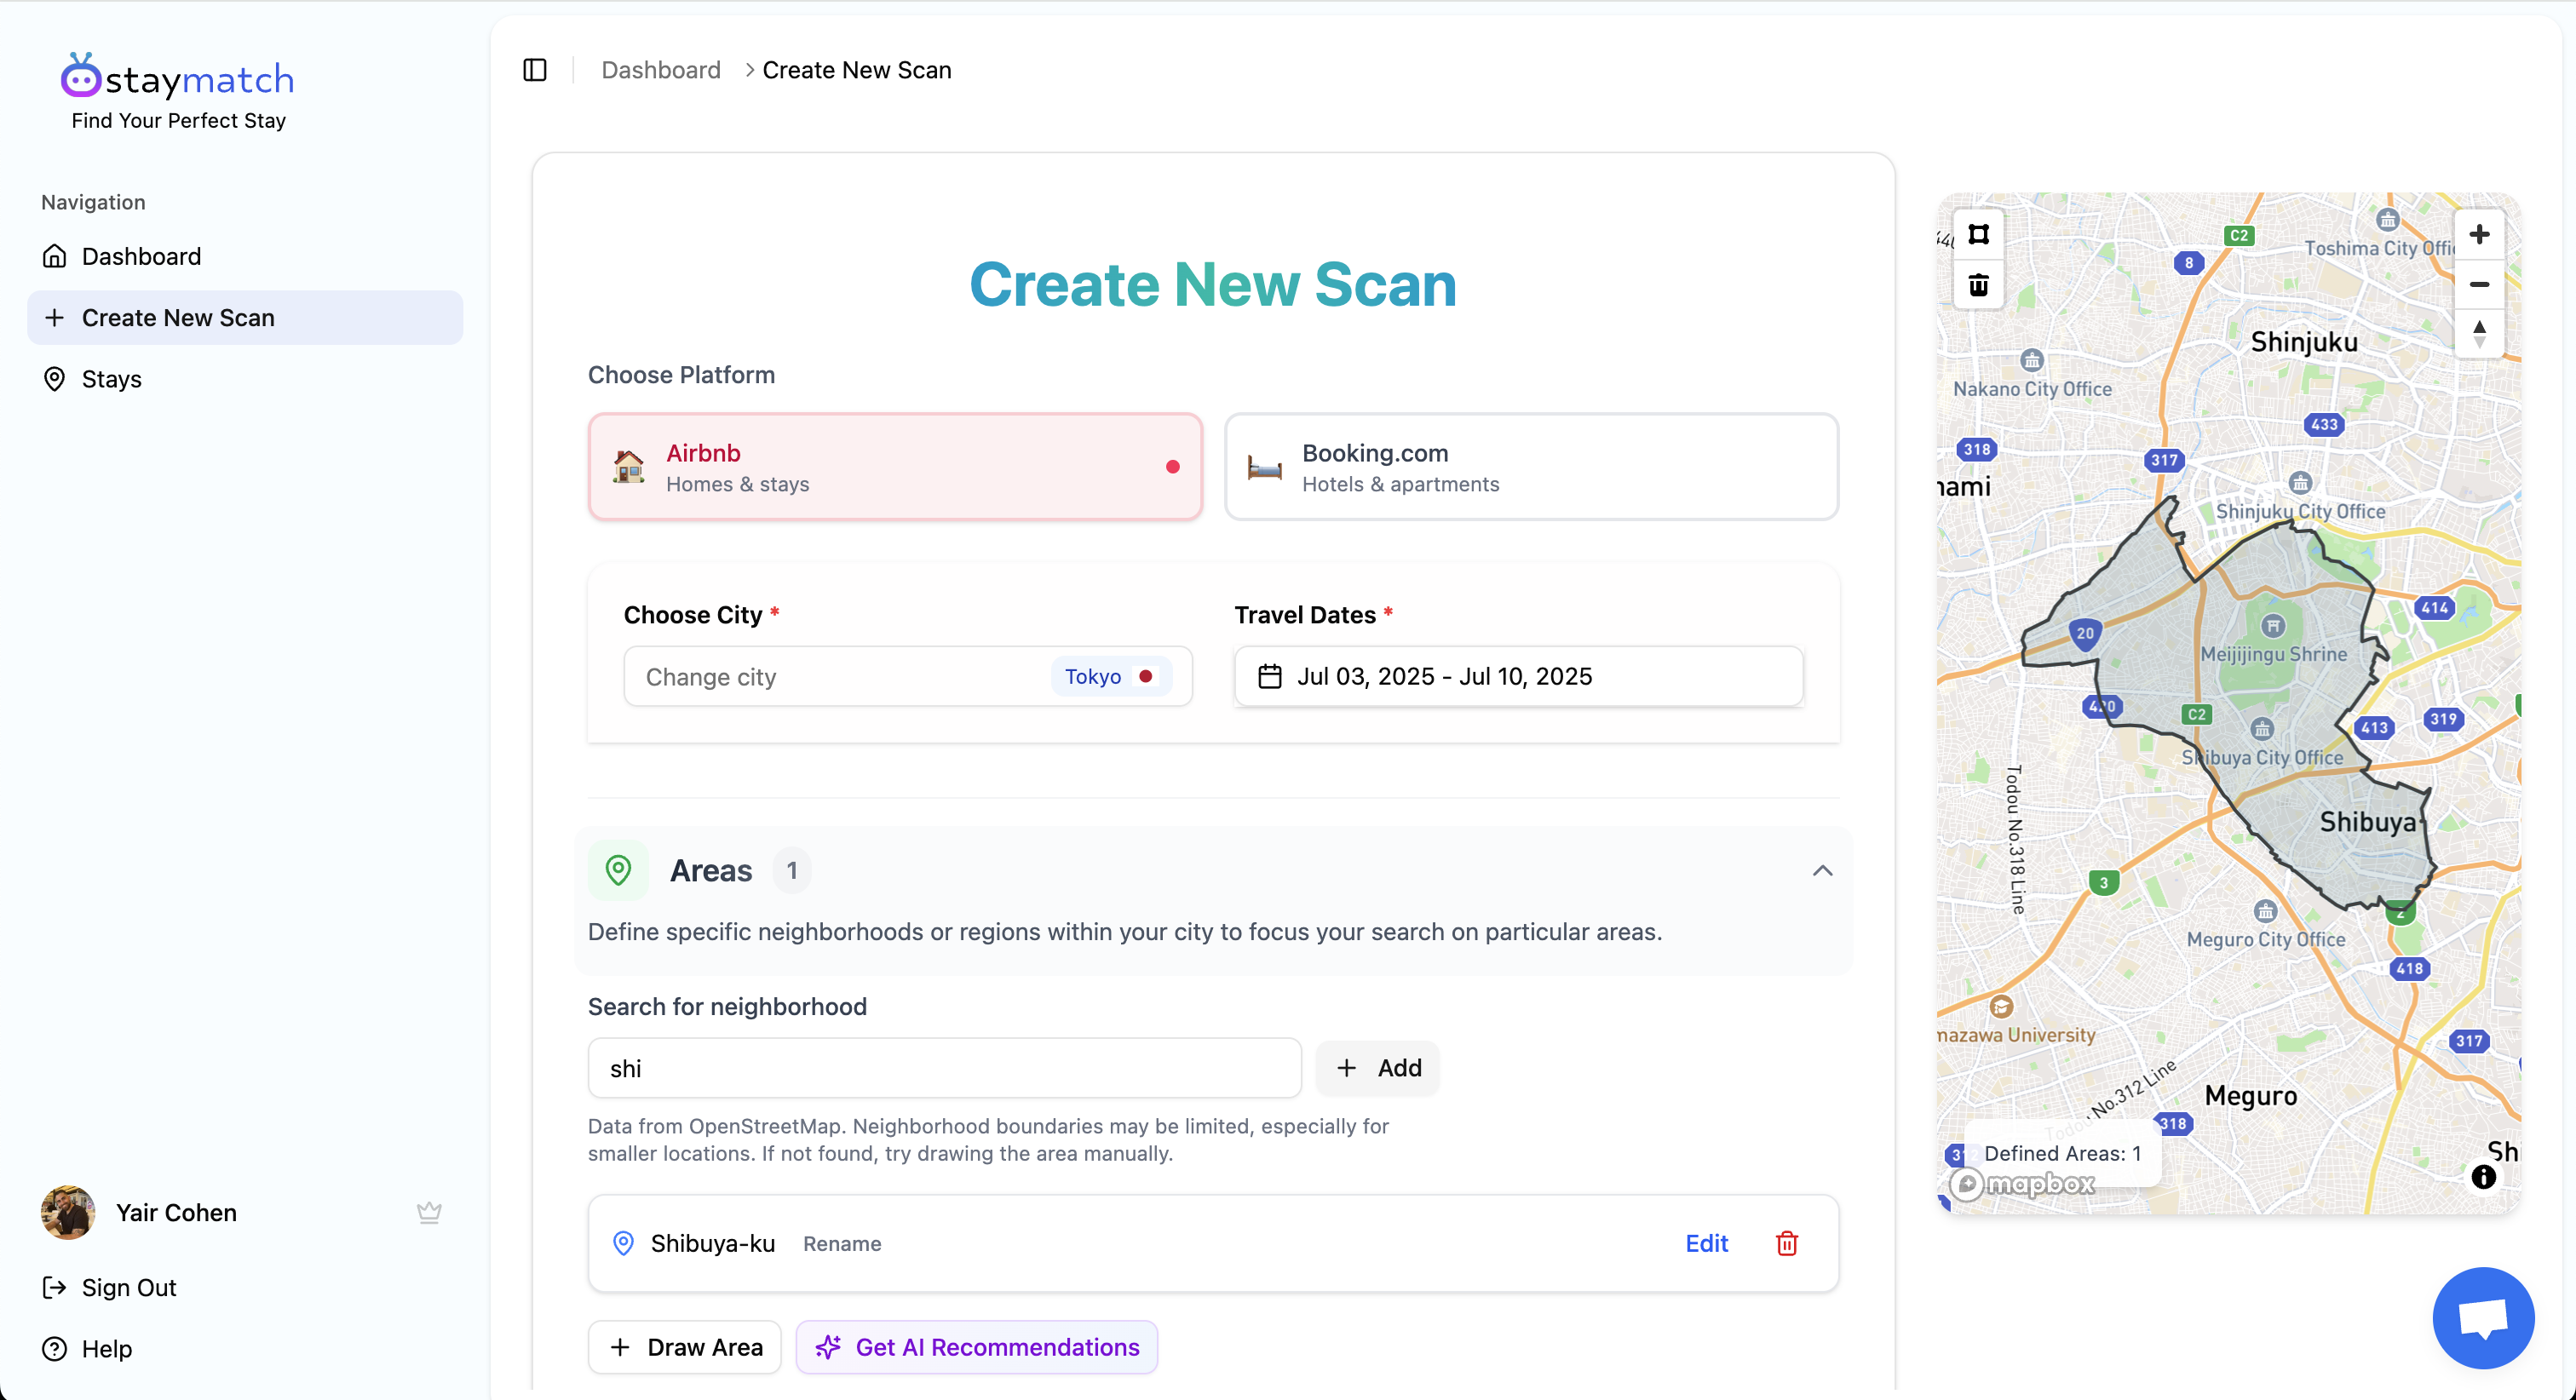Focus the neighborhood search field

click(x=944, y=1068)
